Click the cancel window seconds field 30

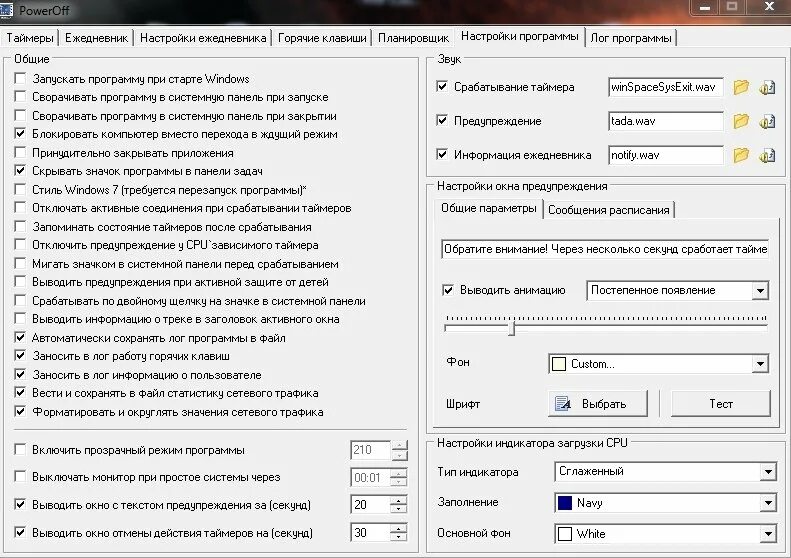coord(371,533)
